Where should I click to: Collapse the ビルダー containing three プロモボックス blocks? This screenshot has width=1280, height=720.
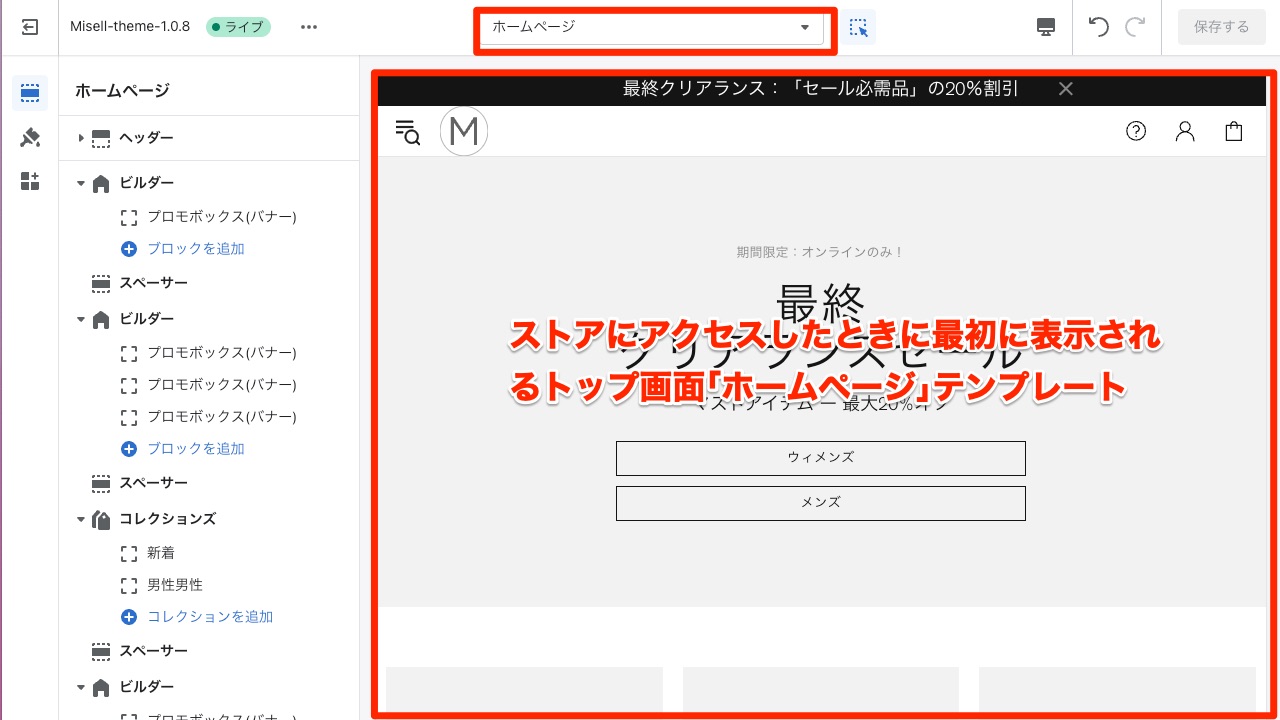pos(81,319)
